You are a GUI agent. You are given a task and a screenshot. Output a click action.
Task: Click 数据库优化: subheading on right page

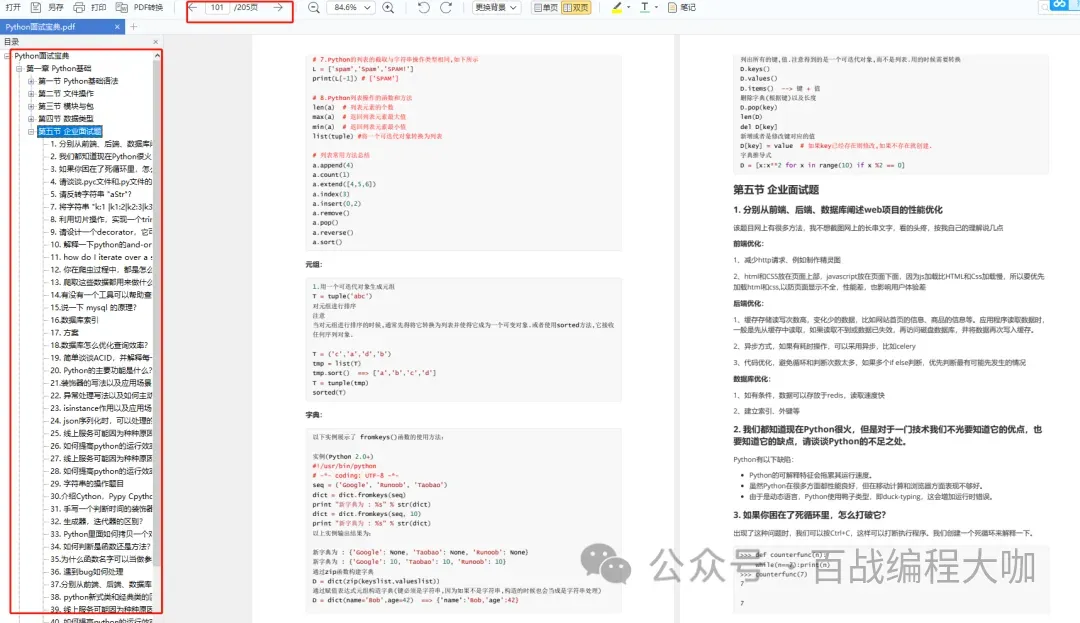tap(751, 379)
